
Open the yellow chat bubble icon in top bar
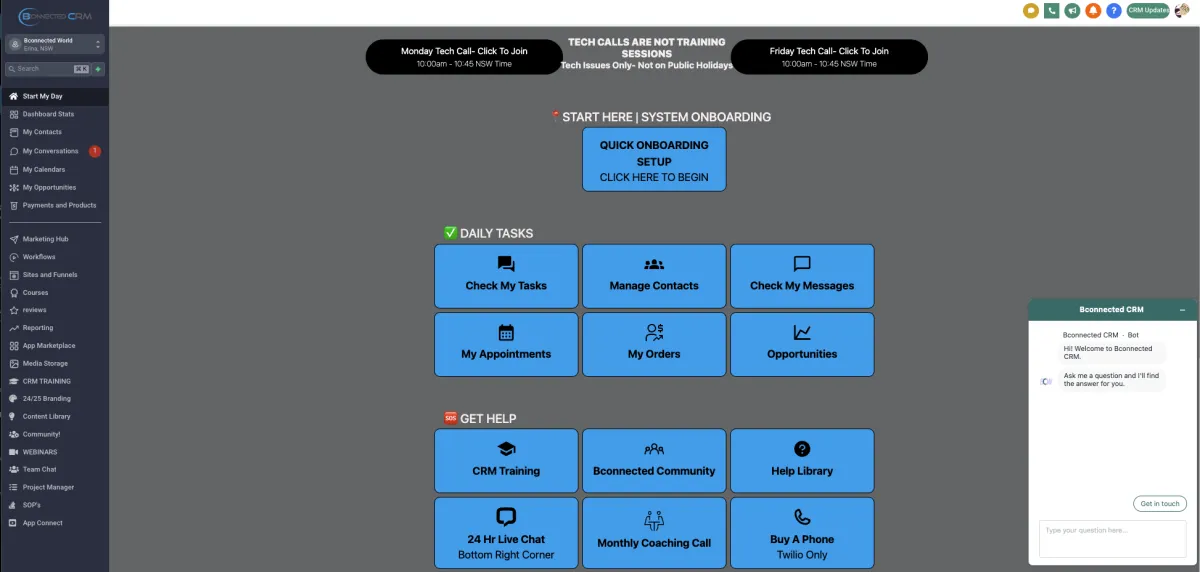1030,10
